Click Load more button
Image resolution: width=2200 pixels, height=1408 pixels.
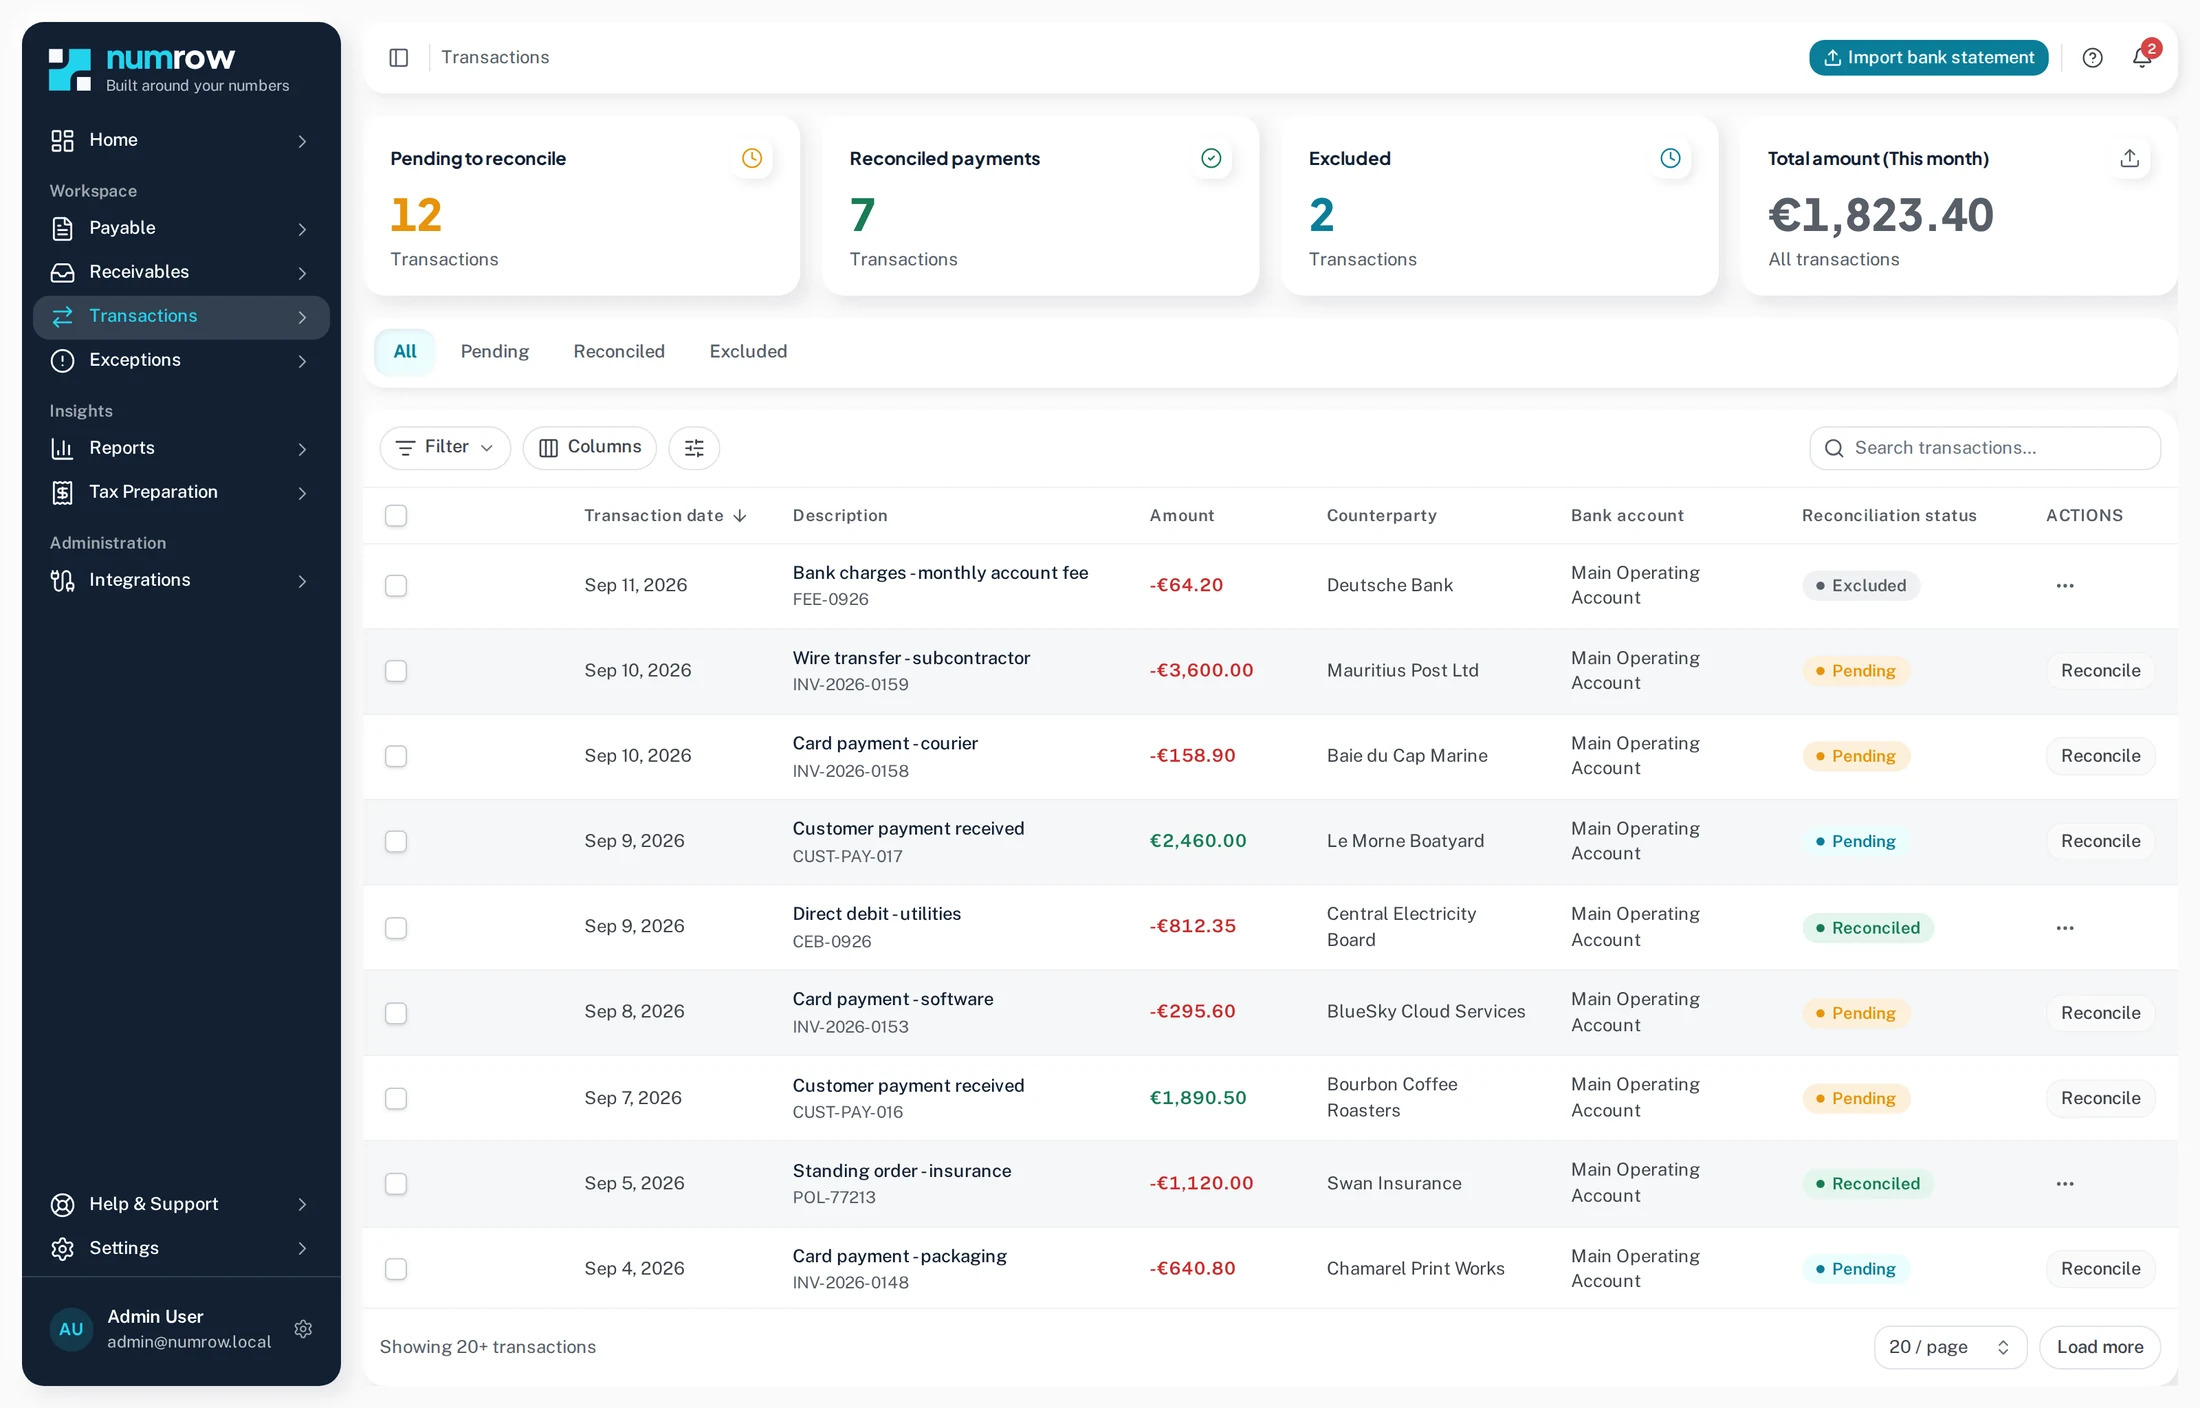point(2099,1347)
